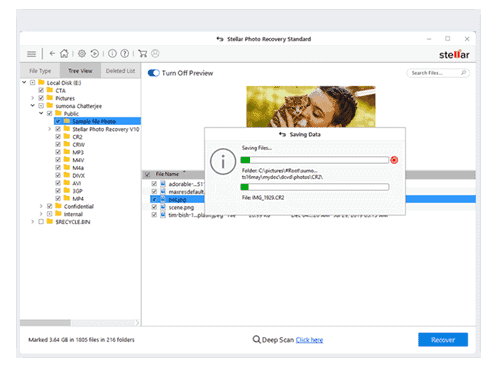Open the info icon in toolbar
This screenshot has width=494, height=371.
pos(112,53)
